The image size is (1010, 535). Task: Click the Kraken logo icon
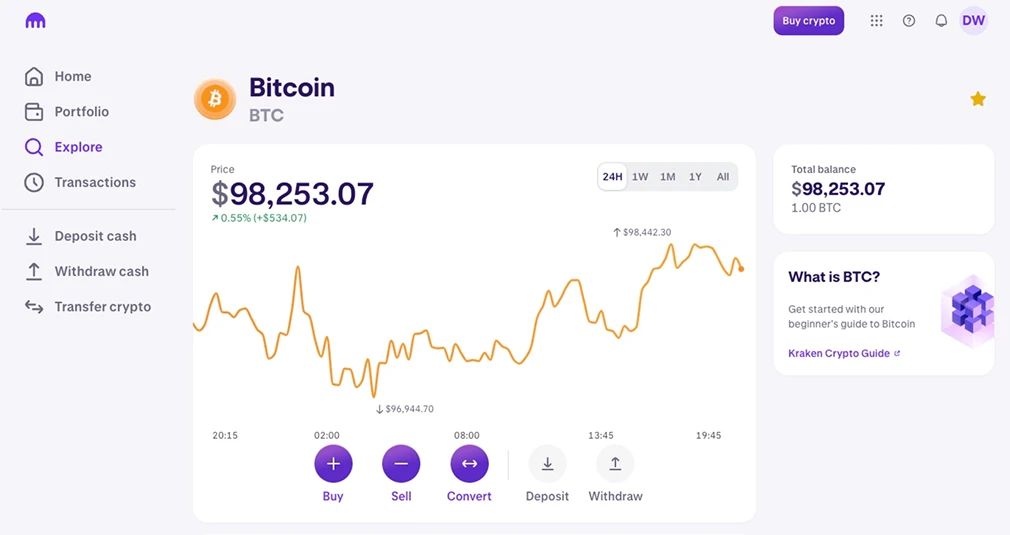35,21
